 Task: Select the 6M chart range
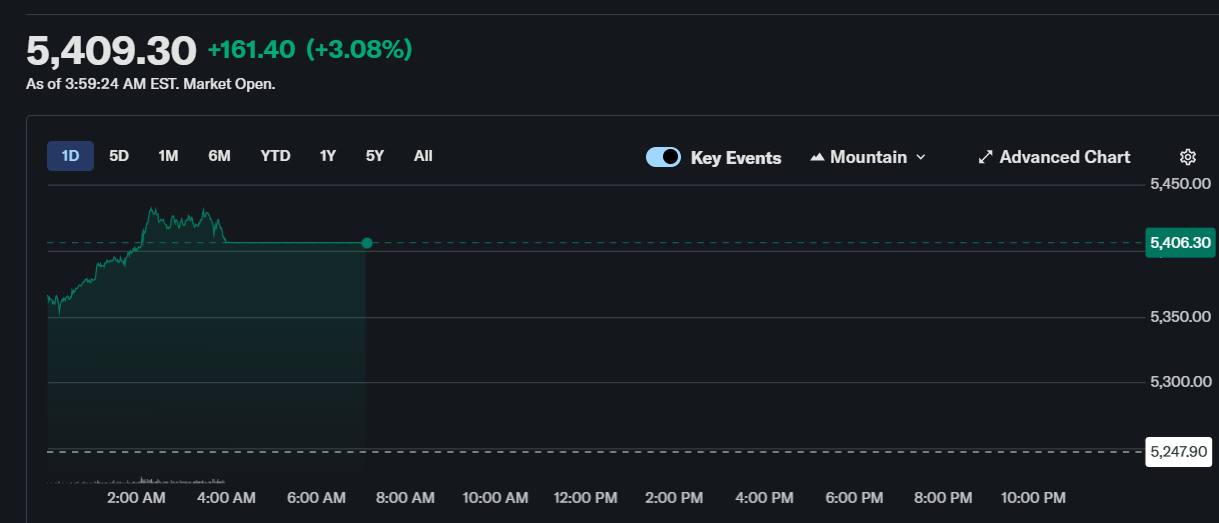pos(219,156)
